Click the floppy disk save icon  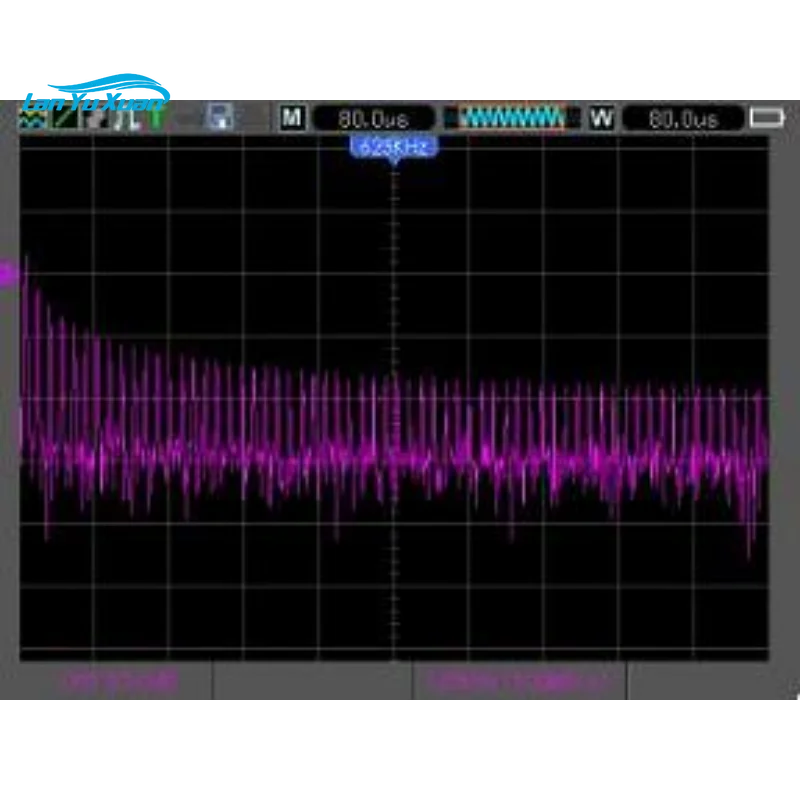[x=221, y=117]
